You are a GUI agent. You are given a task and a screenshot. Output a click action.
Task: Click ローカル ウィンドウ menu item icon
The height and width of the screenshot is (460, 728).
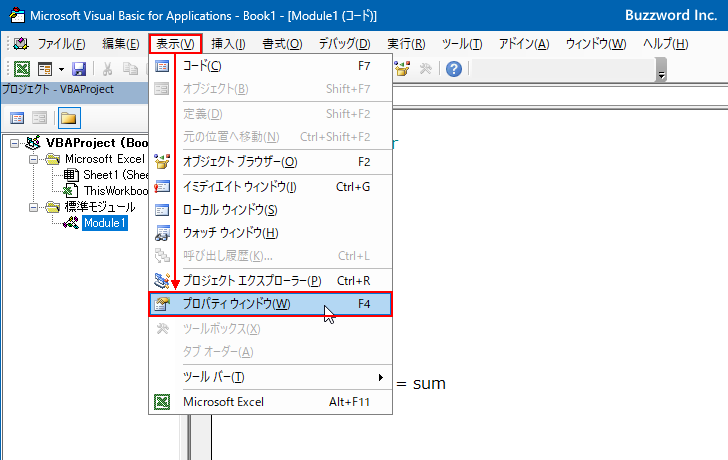point(162,210)
